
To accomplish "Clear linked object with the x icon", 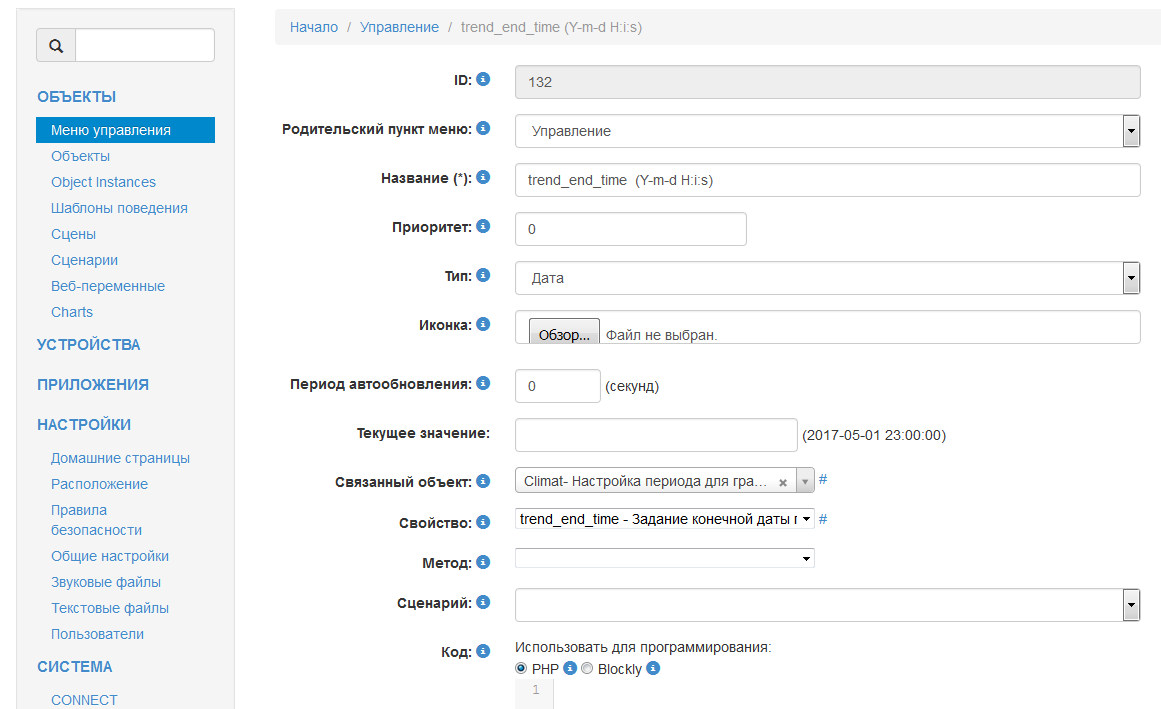I will click(783, 482).
